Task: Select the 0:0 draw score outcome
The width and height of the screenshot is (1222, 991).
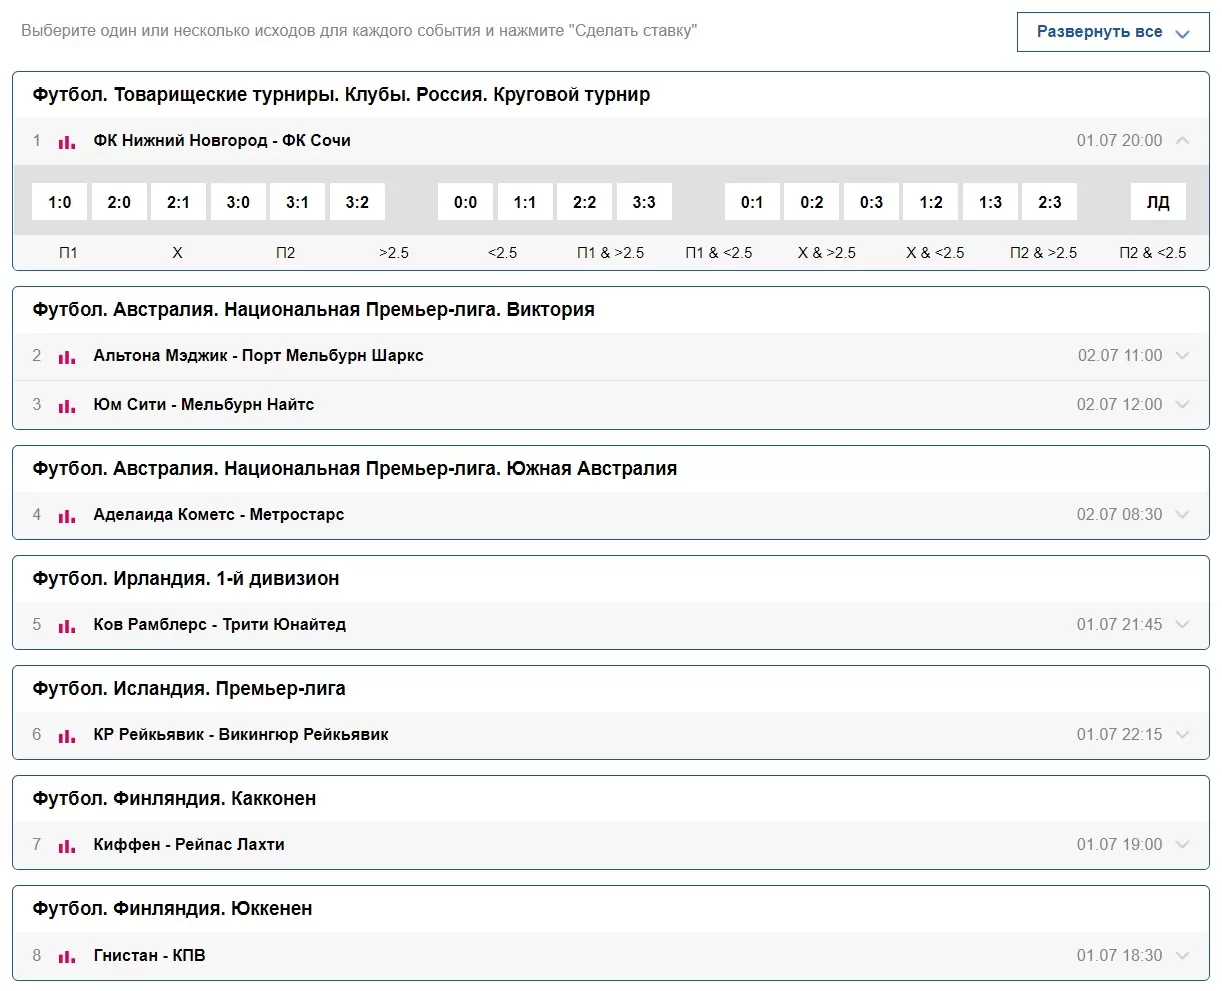Action: [465, 202]
